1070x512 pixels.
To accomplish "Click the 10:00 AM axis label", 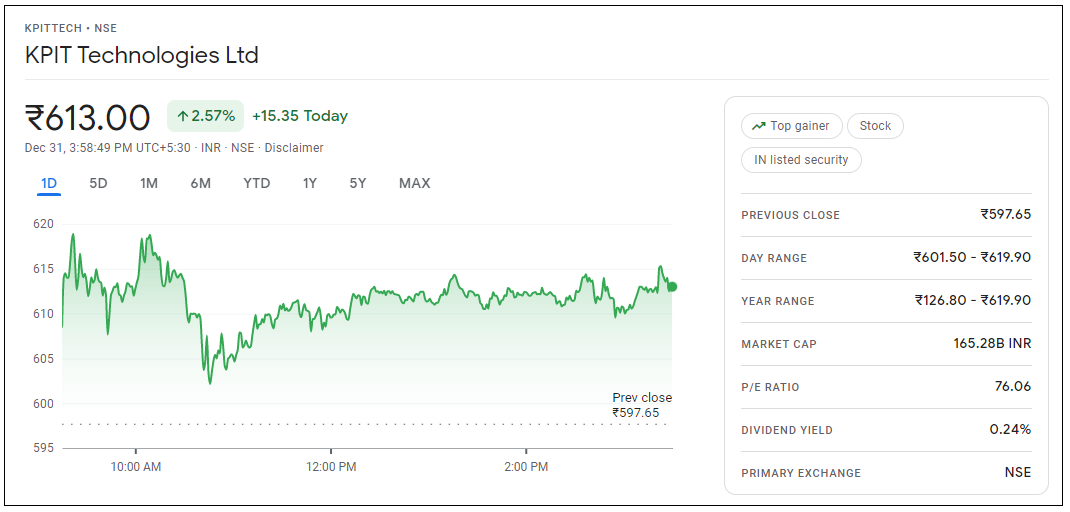I will pyautogui.click(x=136, y=467).
